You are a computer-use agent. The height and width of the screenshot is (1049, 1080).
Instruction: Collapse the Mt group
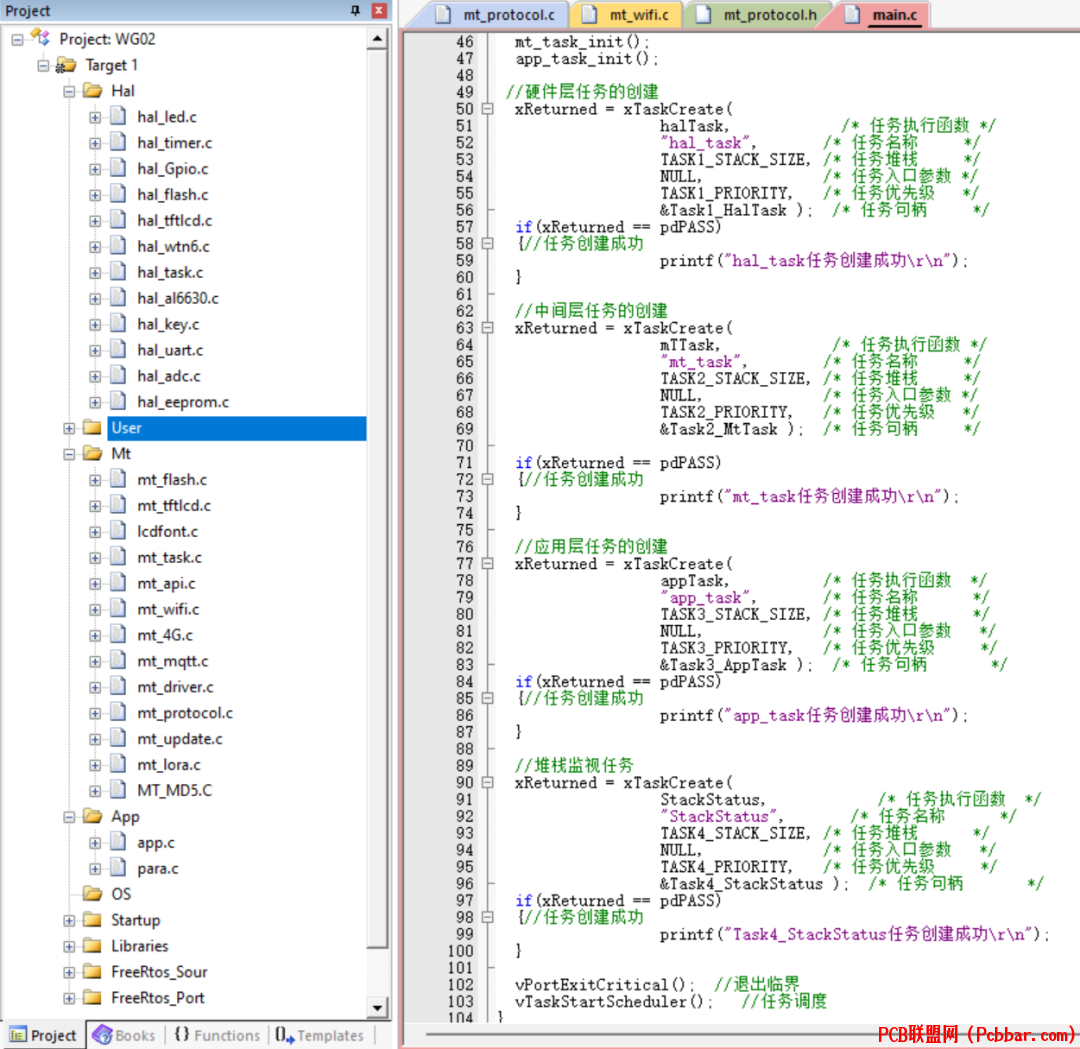[x=69, y=454]
